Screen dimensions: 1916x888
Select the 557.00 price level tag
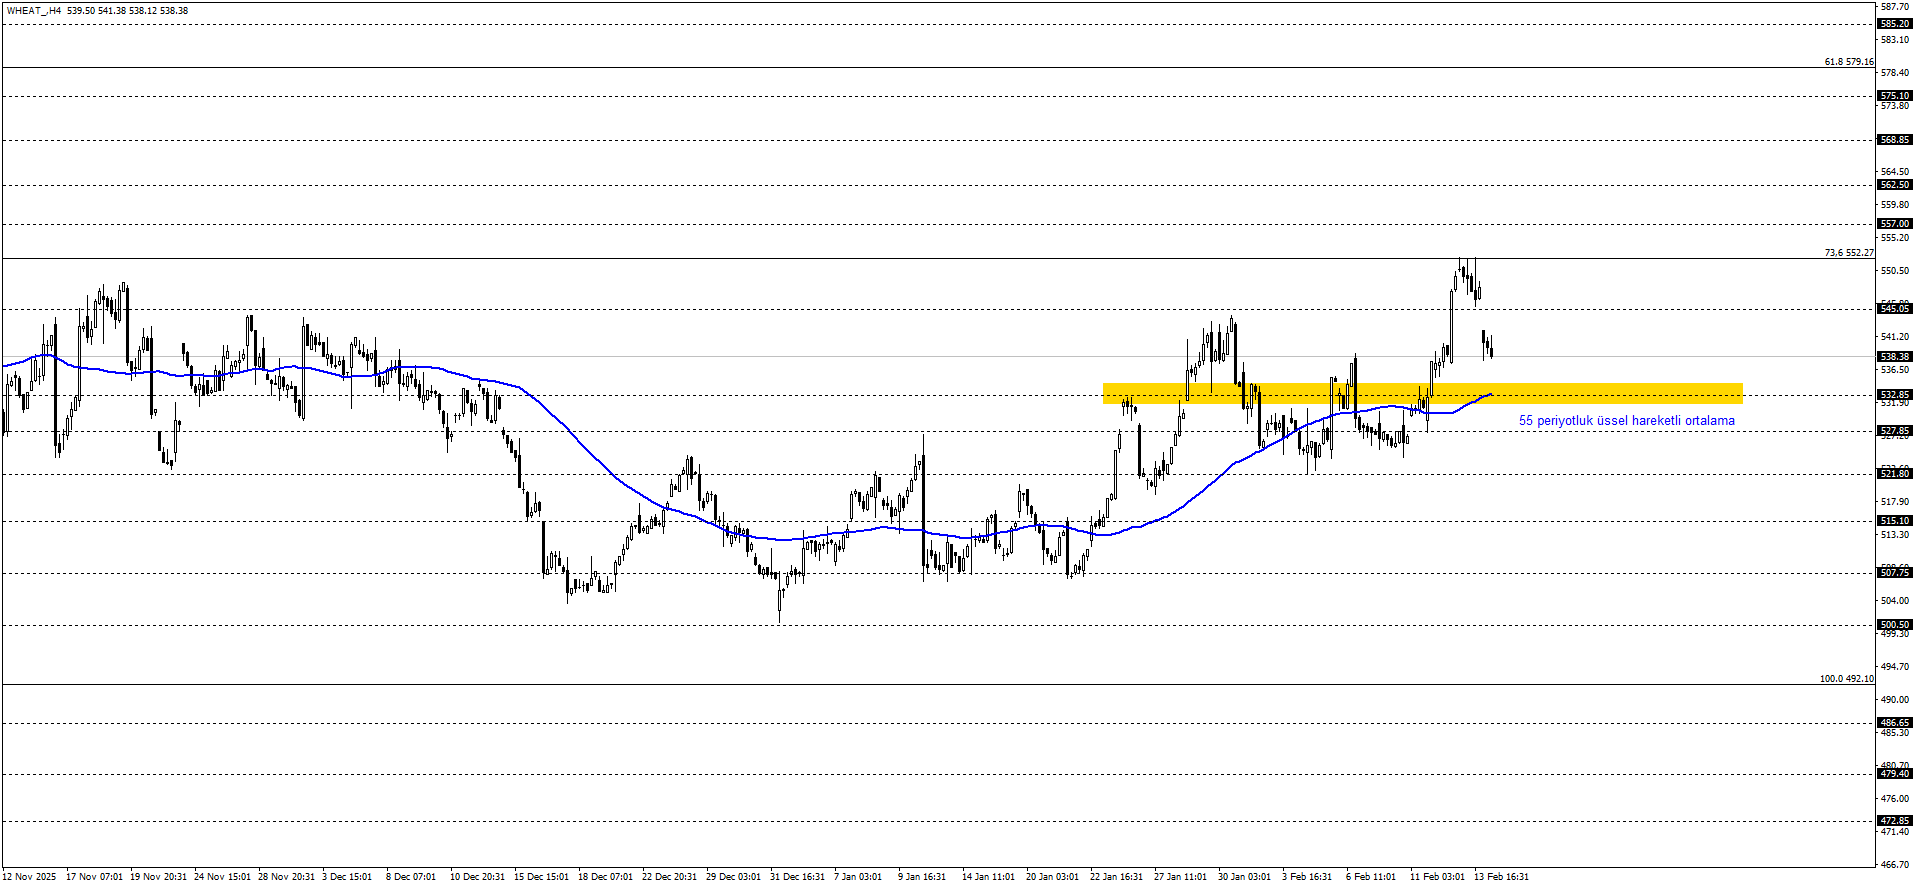pos(1895,224)
